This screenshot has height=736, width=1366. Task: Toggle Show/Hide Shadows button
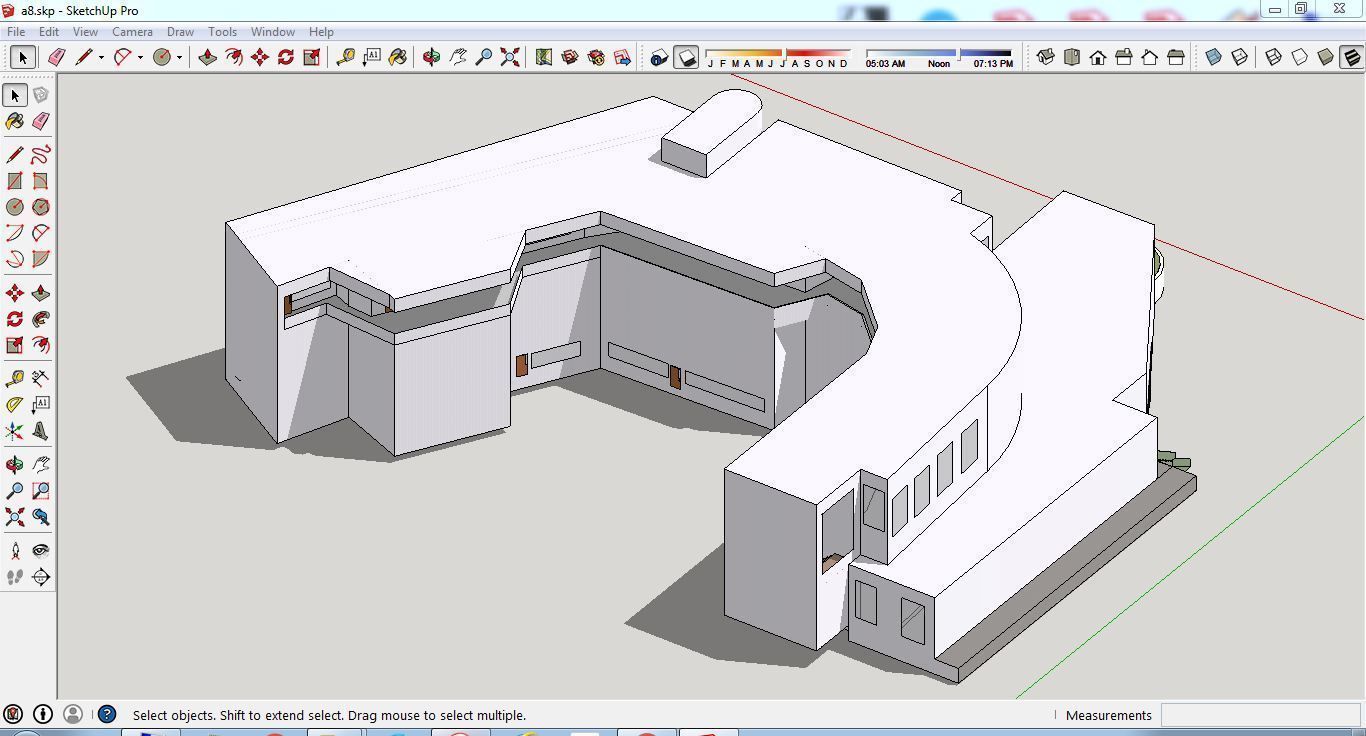click(686, 57)
